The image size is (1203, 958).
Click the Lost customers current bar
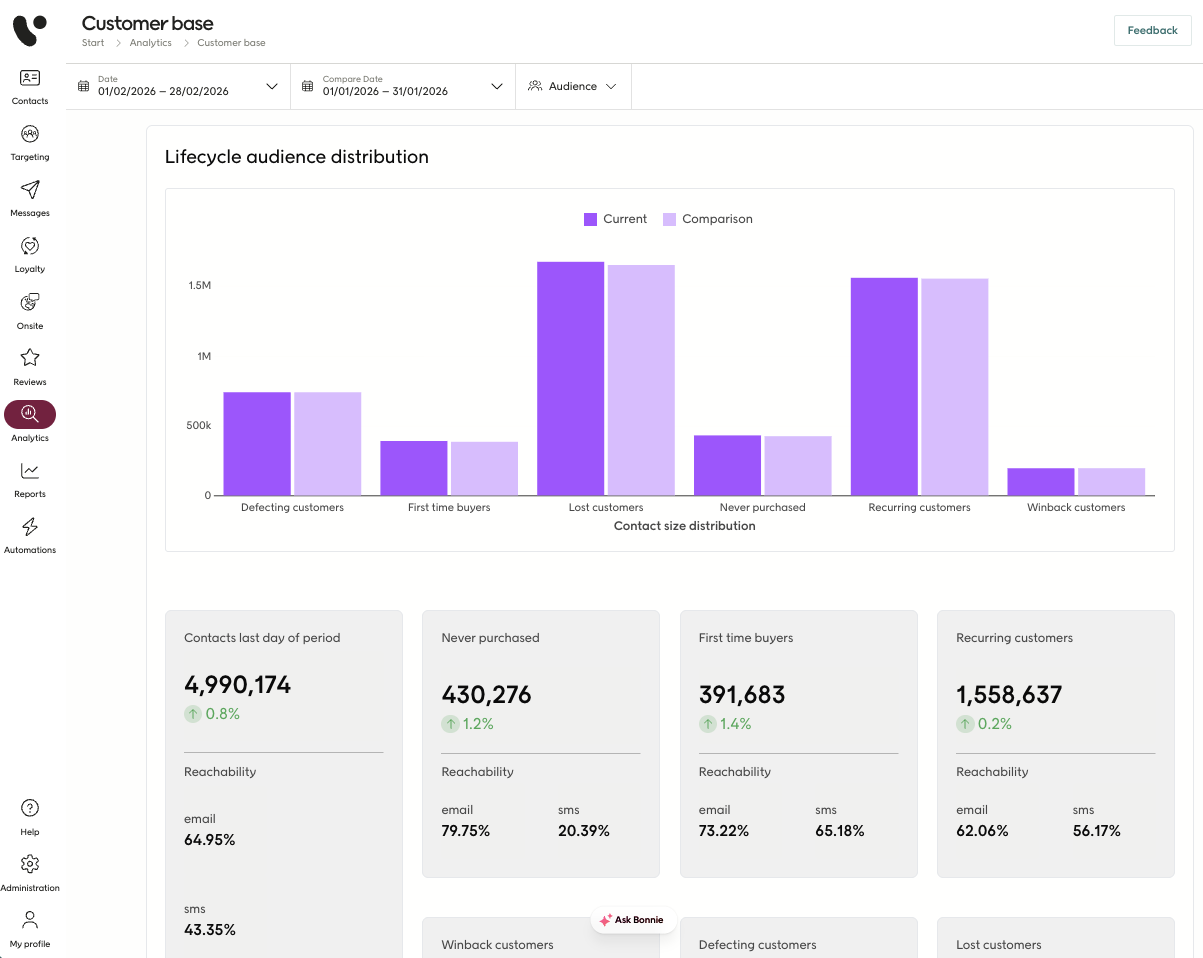(571, 378)
